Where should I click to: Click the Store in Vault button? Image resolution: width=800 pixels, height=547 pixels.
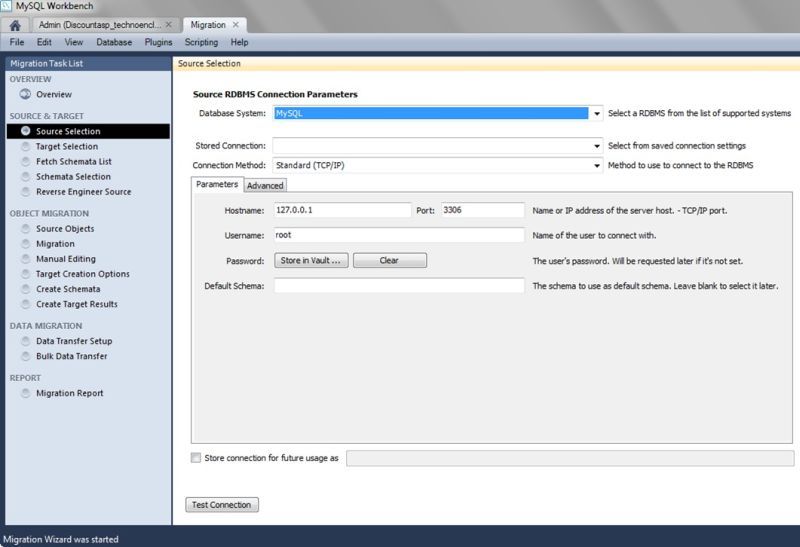tap(311, 260)
